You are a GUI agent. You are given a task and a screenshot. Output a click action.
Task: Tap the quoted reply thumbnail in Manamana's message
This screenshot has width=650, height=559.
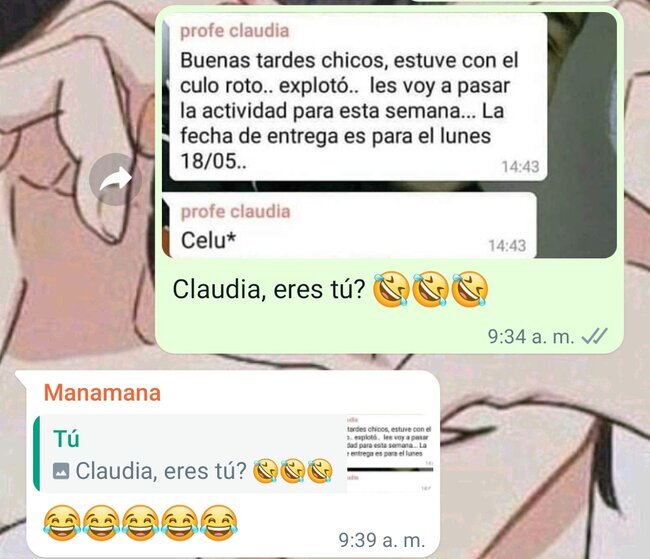pyautogui.click(x=390, y=454)
